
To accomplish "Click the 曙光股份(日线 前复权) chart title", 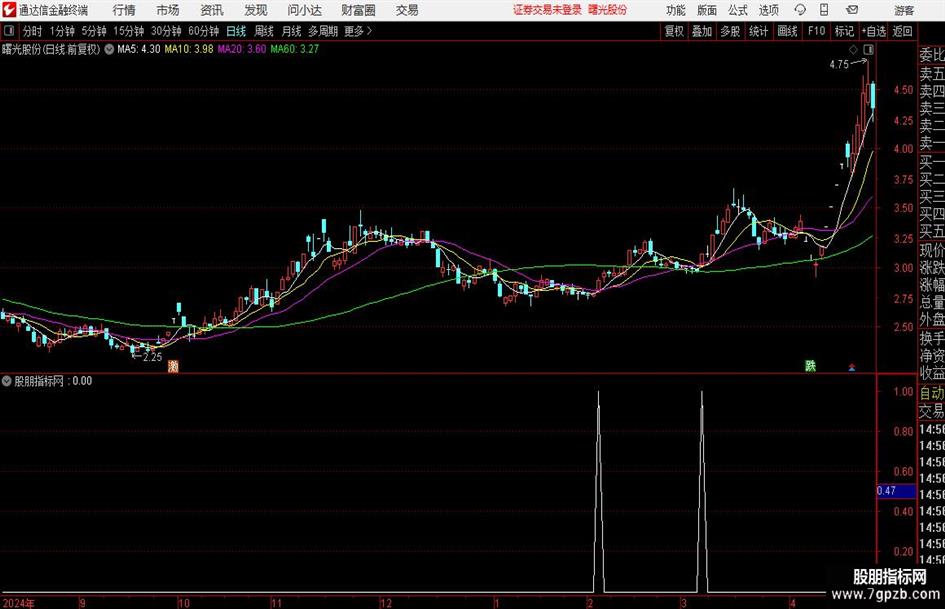I will [x=51, y=49].
